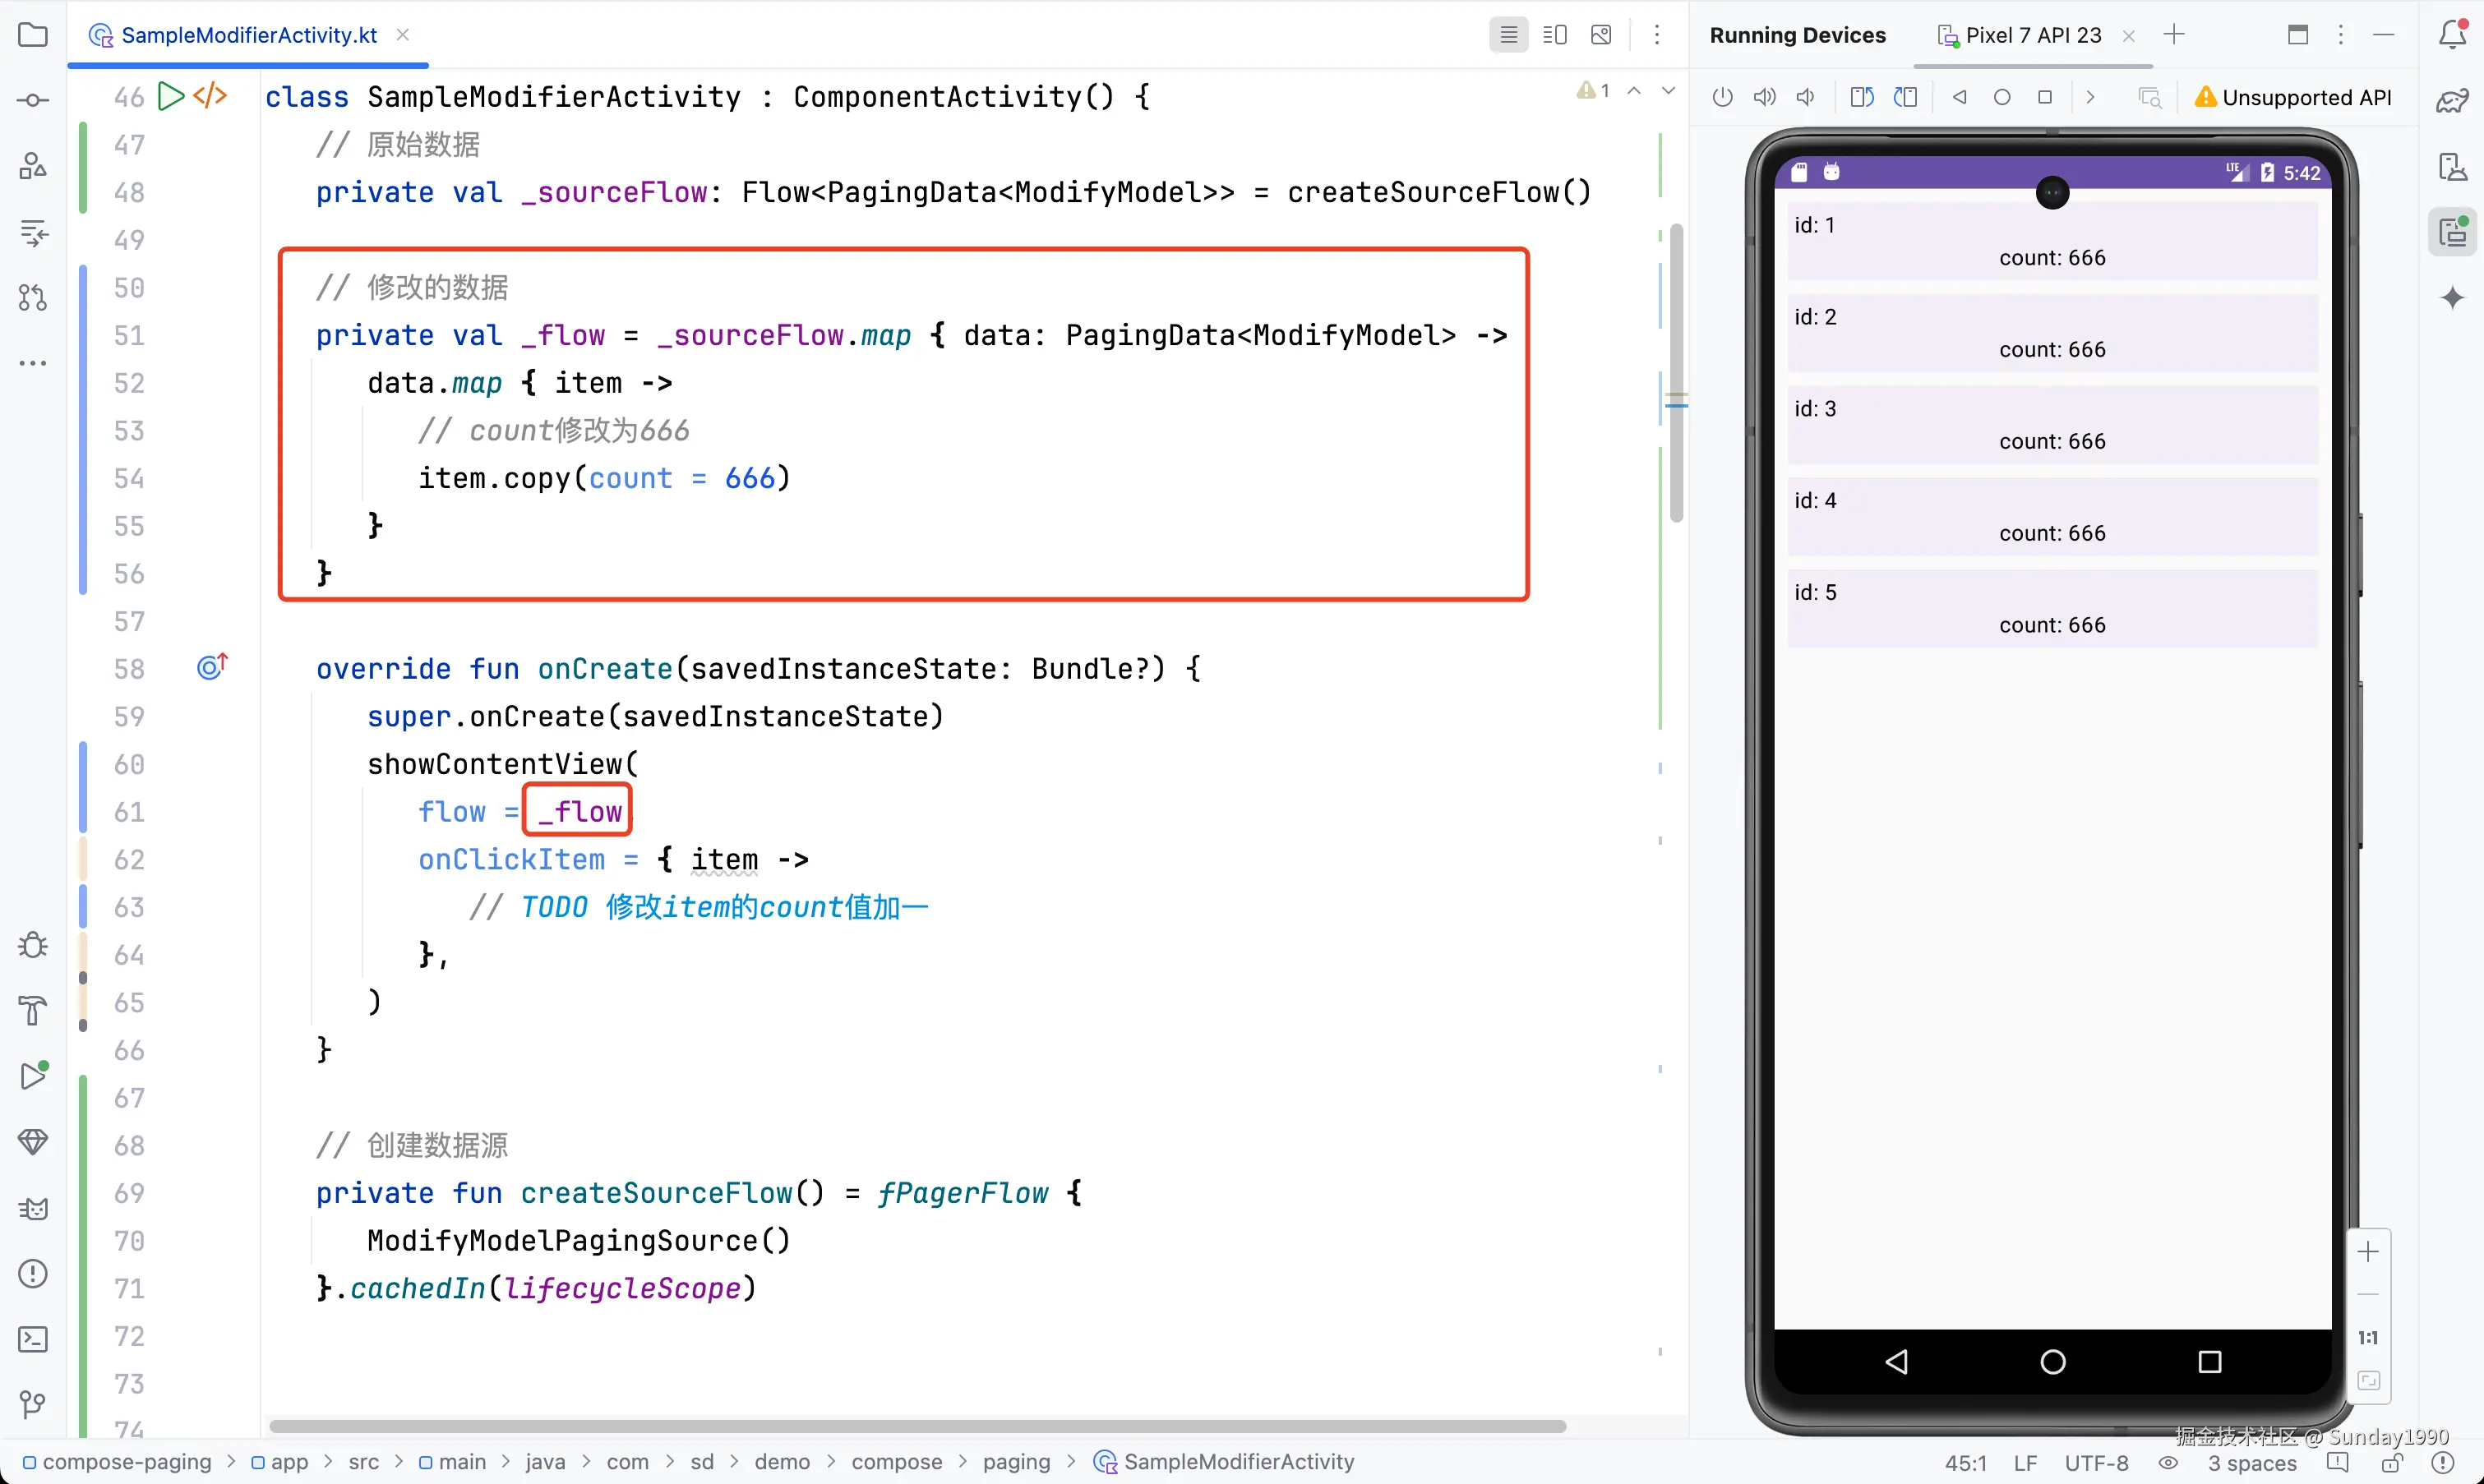Open the Project folder tool window
Viewport: 2484px width, 1484px height.
[x=33, y=35]
